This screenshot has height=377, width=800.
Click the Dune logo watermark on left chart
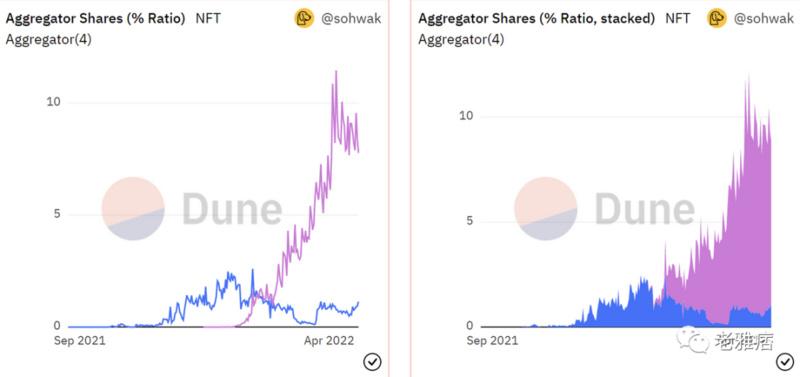pyautogui.click(x=192, y=209)
